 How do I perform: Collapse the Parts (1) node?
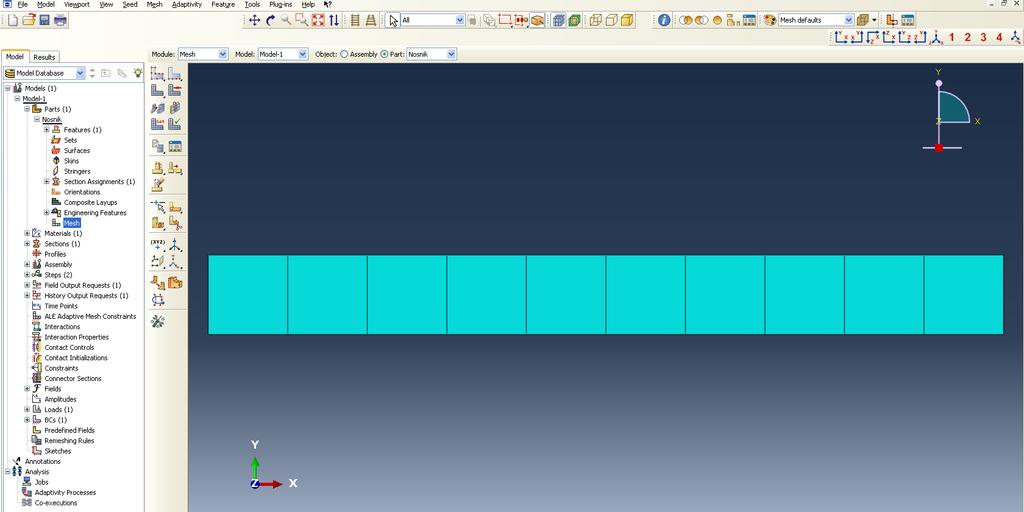click(x=27, y=109)
